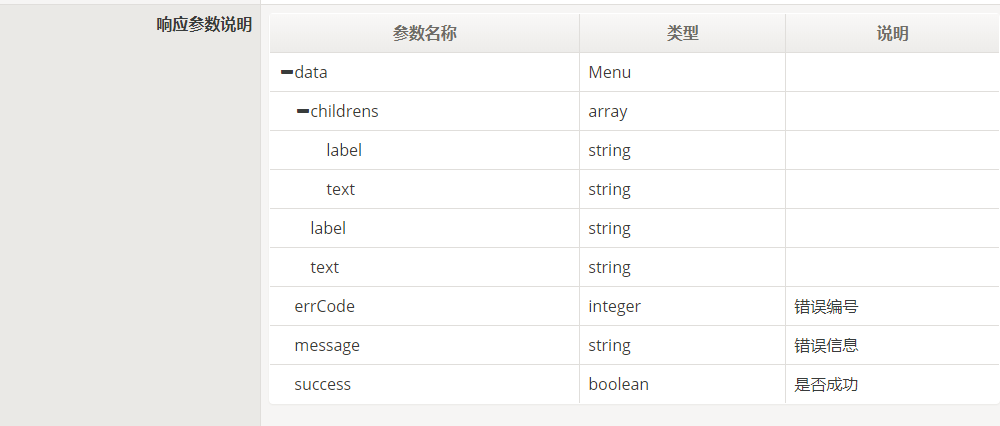1000x426 pixels.
Task: Select the label row nested under childrens
Action: (635, 151)
